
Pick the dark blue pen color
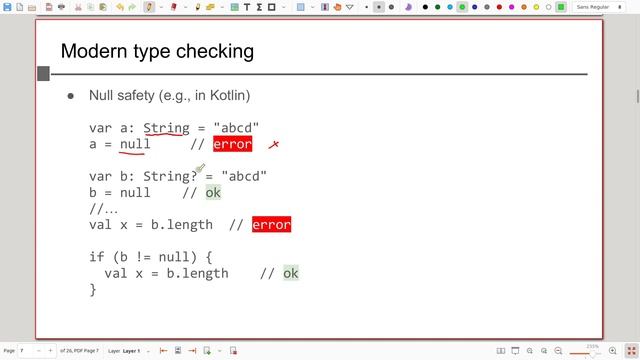coord(475,7)
